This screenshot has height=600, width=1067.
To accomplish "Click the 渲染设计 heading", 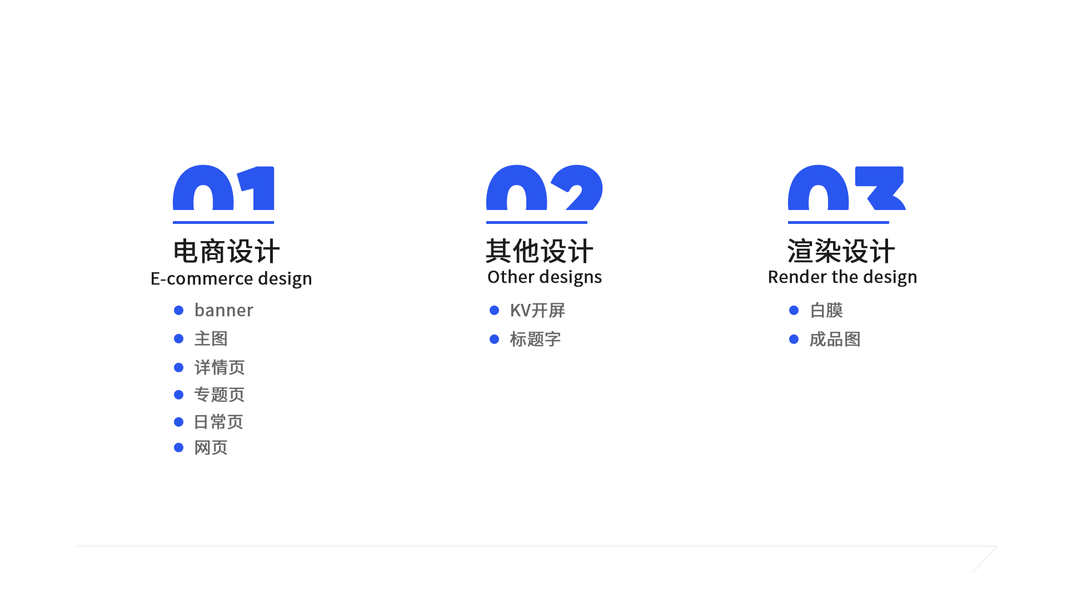I will (841, 251).
